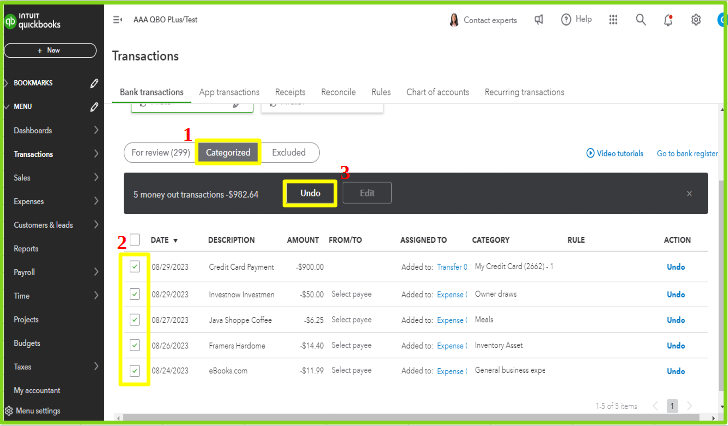This screenshot has height=426, width=728.
Task: Click the search magnifier icon
Action: tap(641, 19)
